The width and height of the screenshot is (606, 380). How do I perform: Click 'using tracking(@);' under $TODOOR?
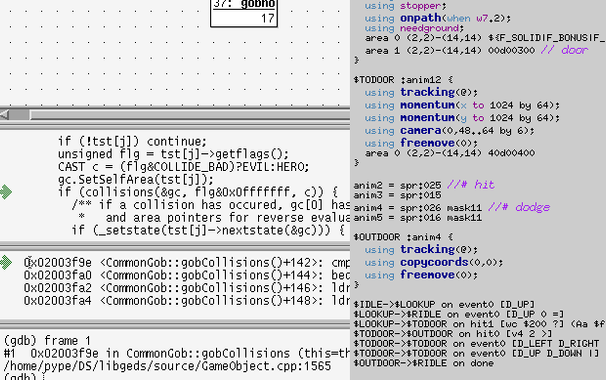point(421,93)
